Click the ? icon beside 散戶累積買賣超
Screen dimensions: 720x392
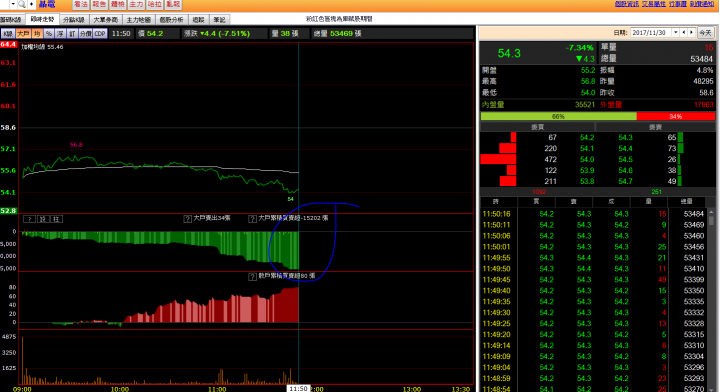[x=252, y=276]
